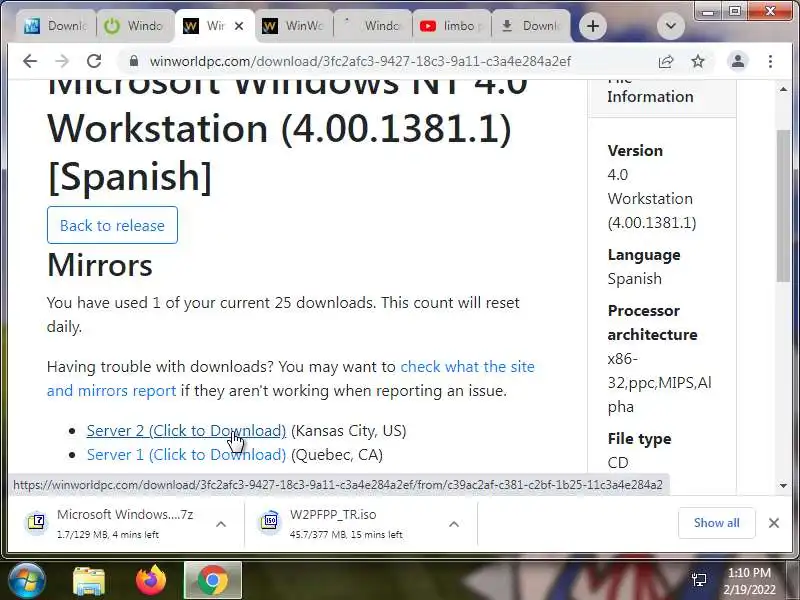Switch to the Windo tab with power icon
The width and height of the screenshot is (800, 600).
pos(134,26)
